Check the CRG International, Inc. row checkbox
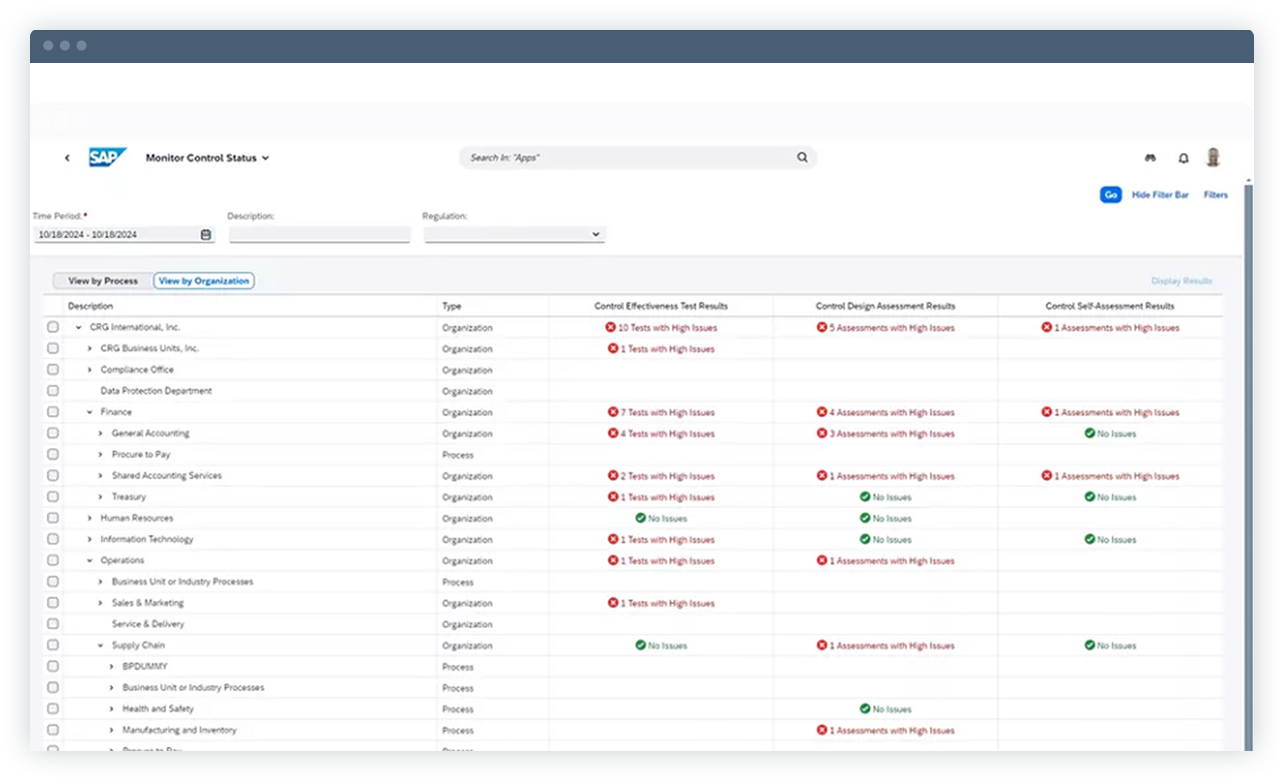Viewport: 1284px width, 780px height. click(53, 327)
